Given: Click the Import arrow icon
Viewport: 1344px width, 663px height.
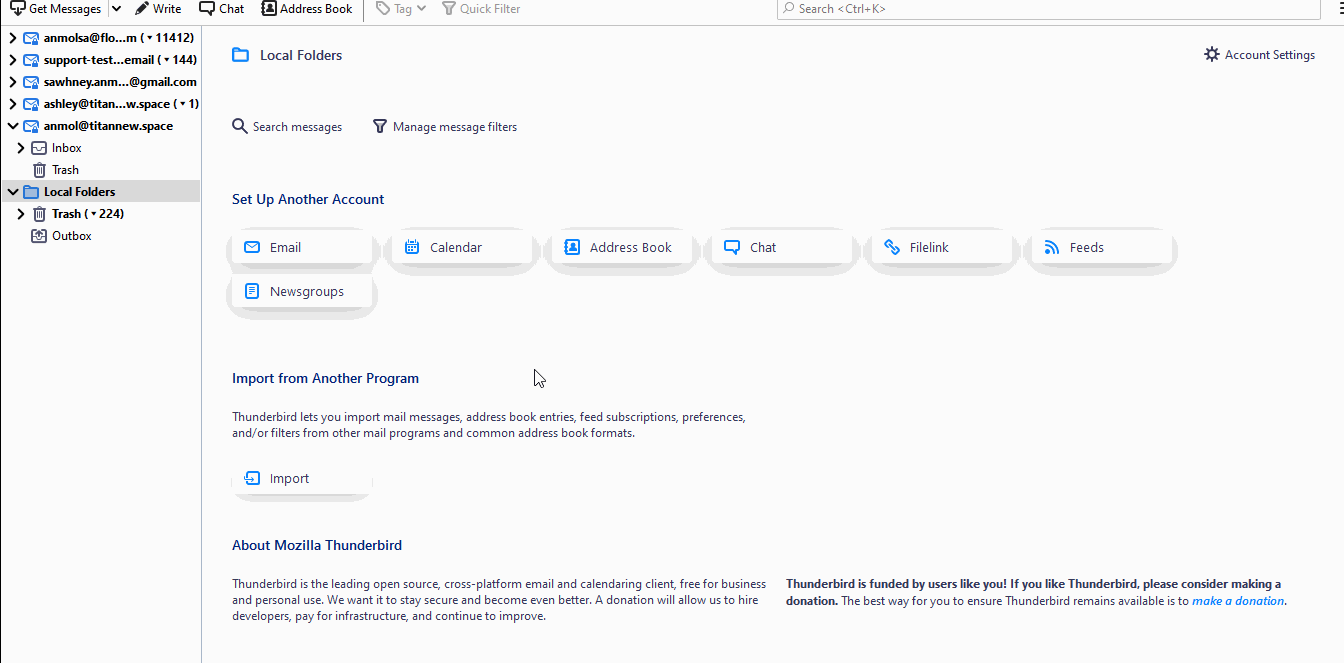Looking at the screenshot, I should [252, 478].
